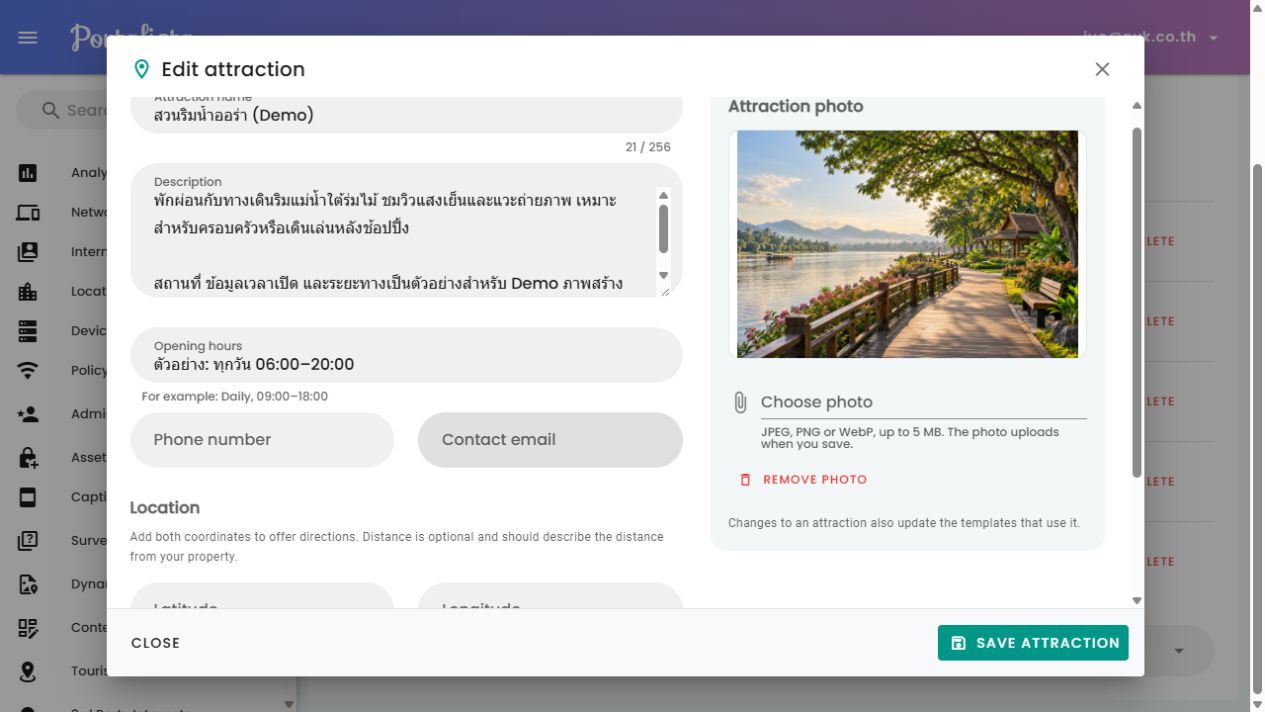
Task: Click the Tourism map-pin sidebar icon
Action: coord(28,672)
